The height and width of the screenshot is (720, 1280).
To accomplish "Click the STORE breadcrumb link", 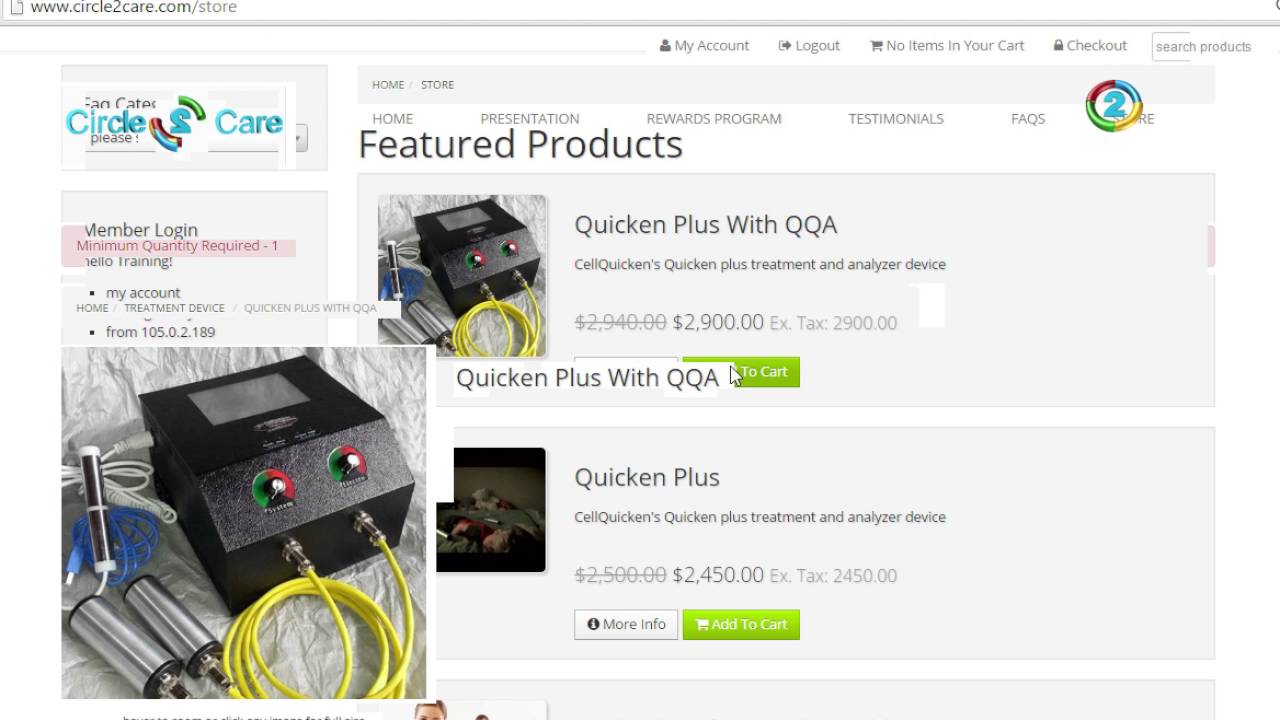I will 437,85.
